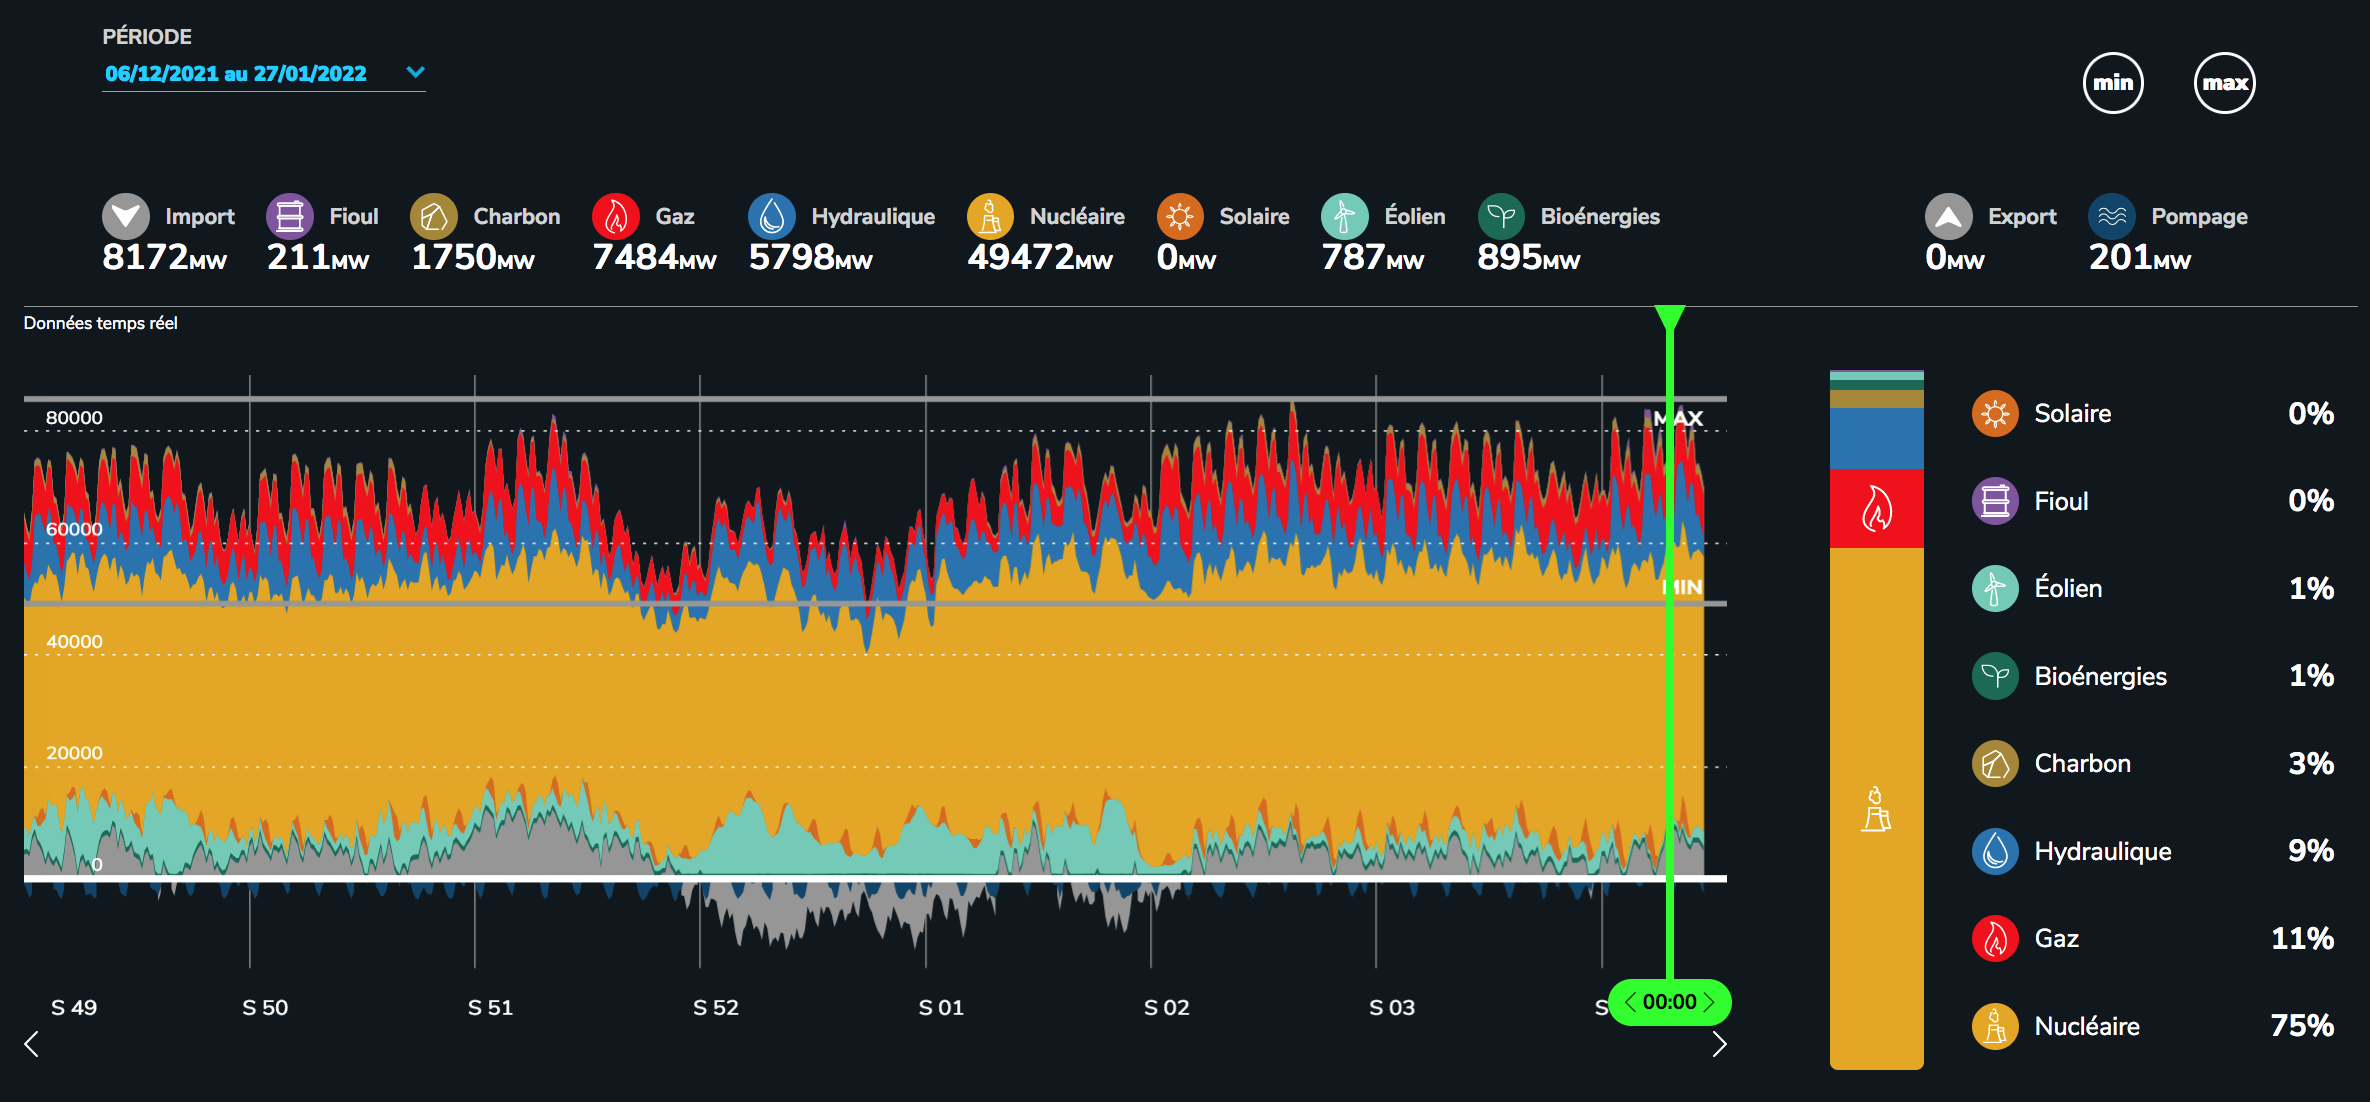Screen dimensions: 2370x1102
Task: Click the Éolien turbine icon in top legend
Action: click(x=1345, y=216)
